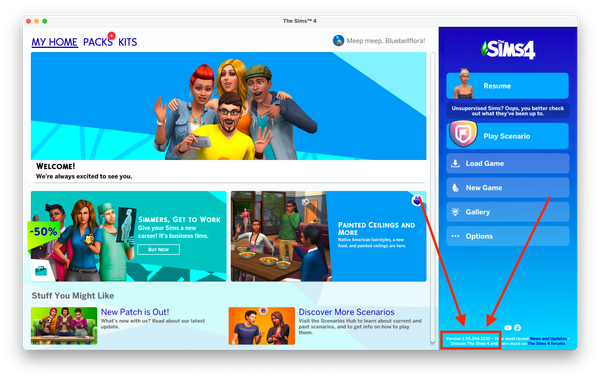Click Buy Now on Get to Work banner
The height and width of the screenshot is (380, 600).
click(158, 250)
